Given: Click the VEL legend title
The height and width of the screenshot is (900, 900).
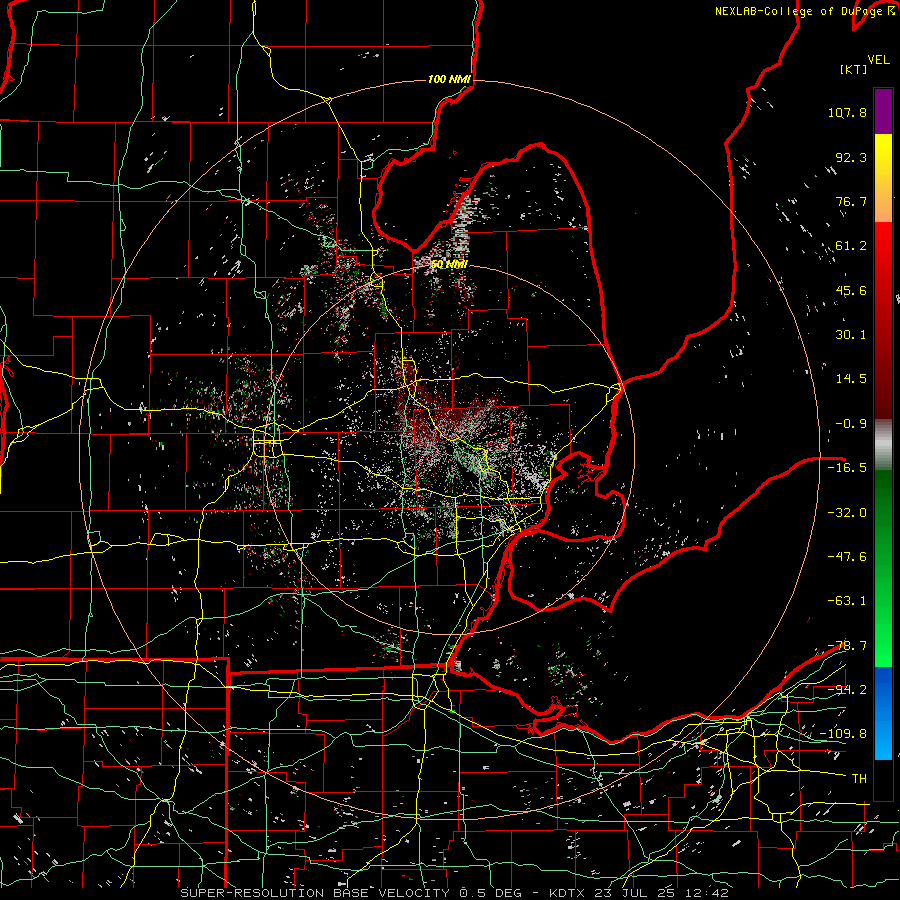Looking at the screenshot, I should 878,60.
